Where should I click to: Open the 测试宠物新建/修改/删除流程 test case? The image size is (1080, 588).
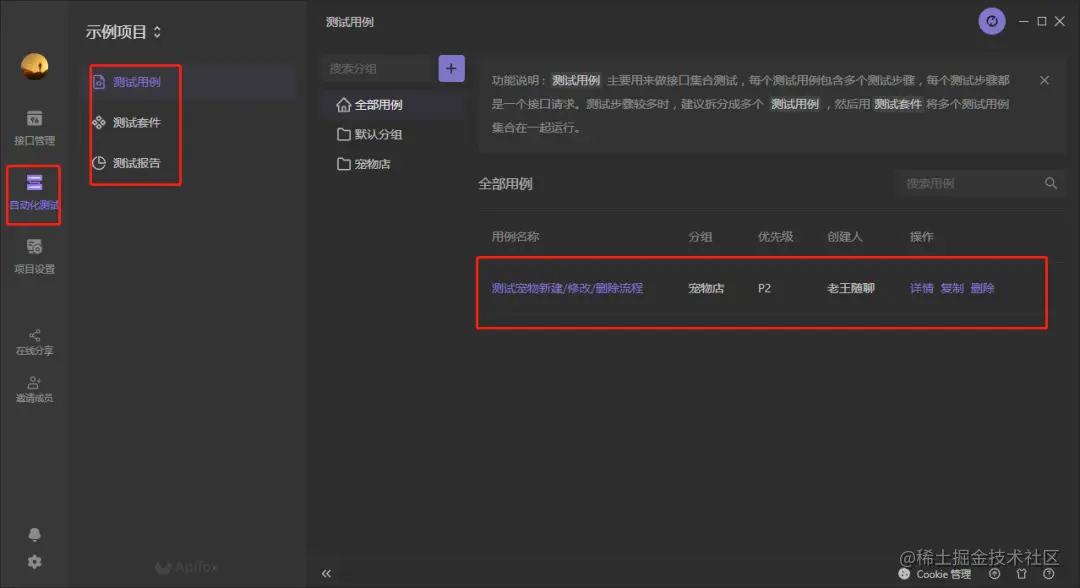566,287
